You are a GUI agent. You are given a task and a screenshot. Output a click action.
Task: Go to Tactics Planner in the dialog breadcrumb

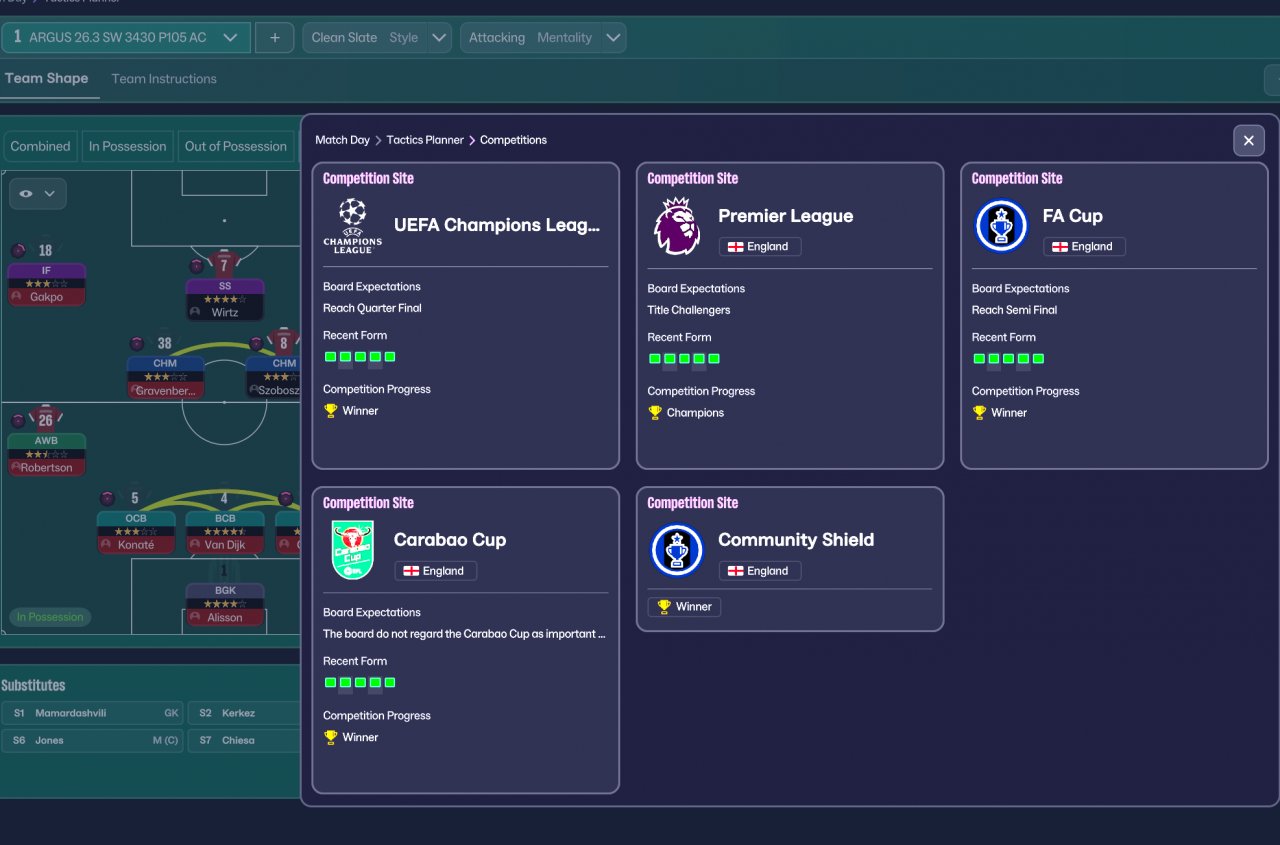pyautogui.click(x=425, y=140)
